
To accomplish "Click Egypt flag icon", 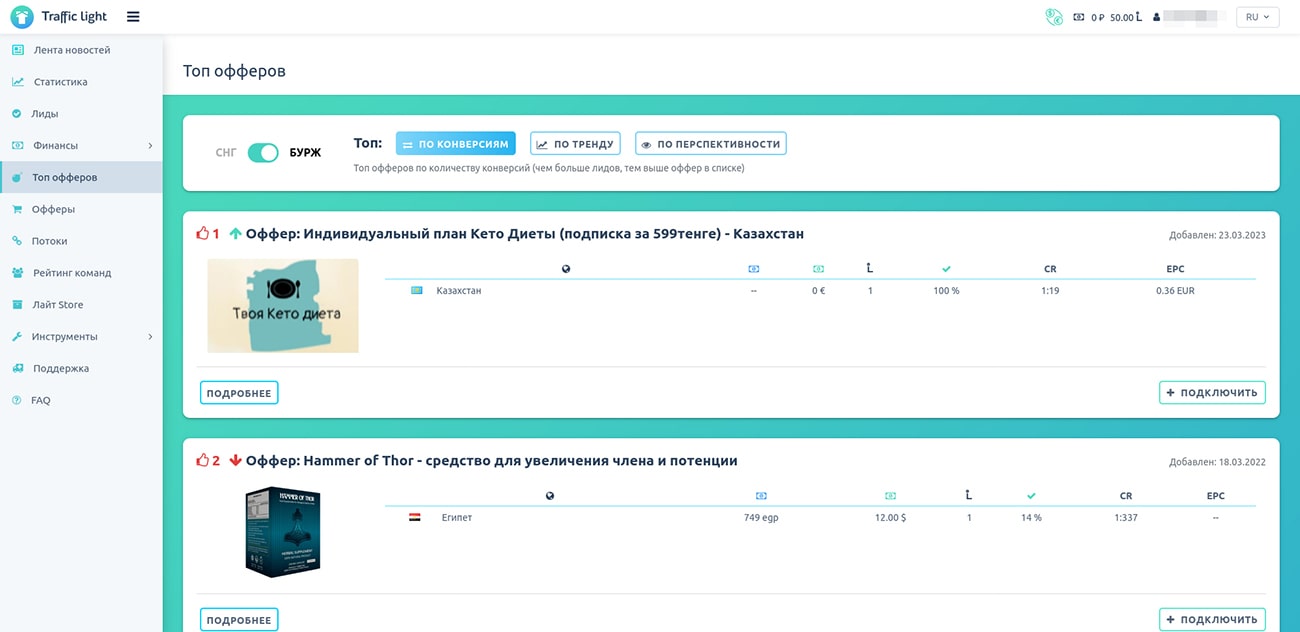I will [x=415, y=517].
